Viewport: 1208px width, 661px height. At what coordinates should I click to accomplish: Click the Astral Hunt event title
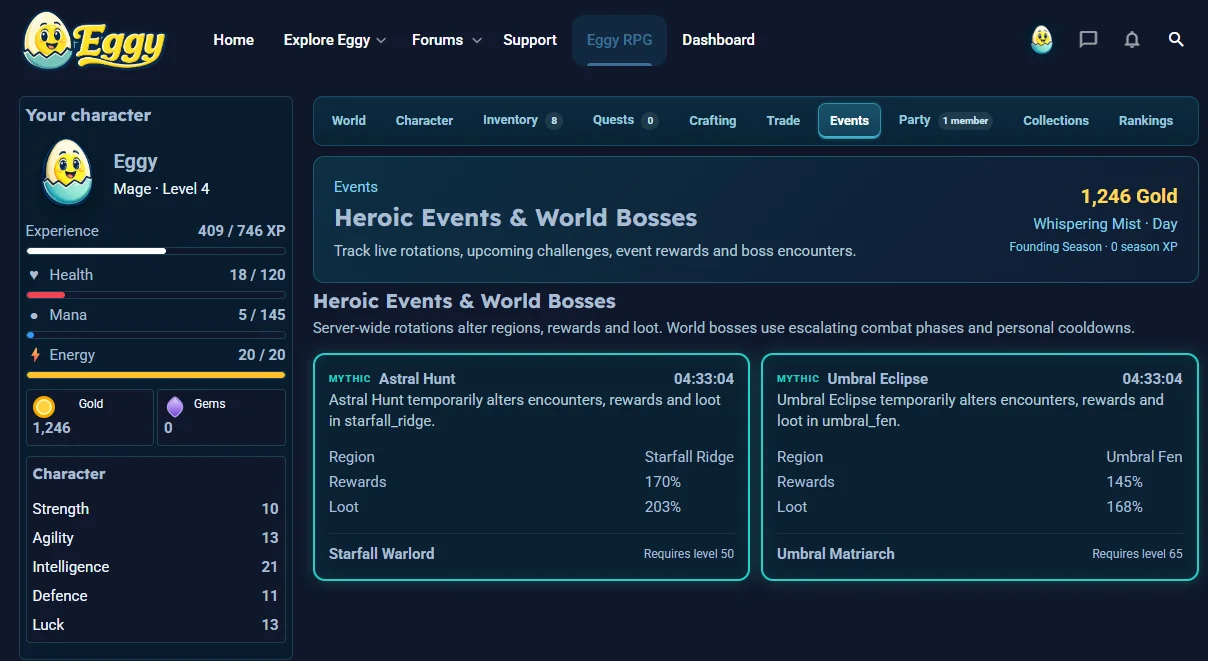pos(417,379)
